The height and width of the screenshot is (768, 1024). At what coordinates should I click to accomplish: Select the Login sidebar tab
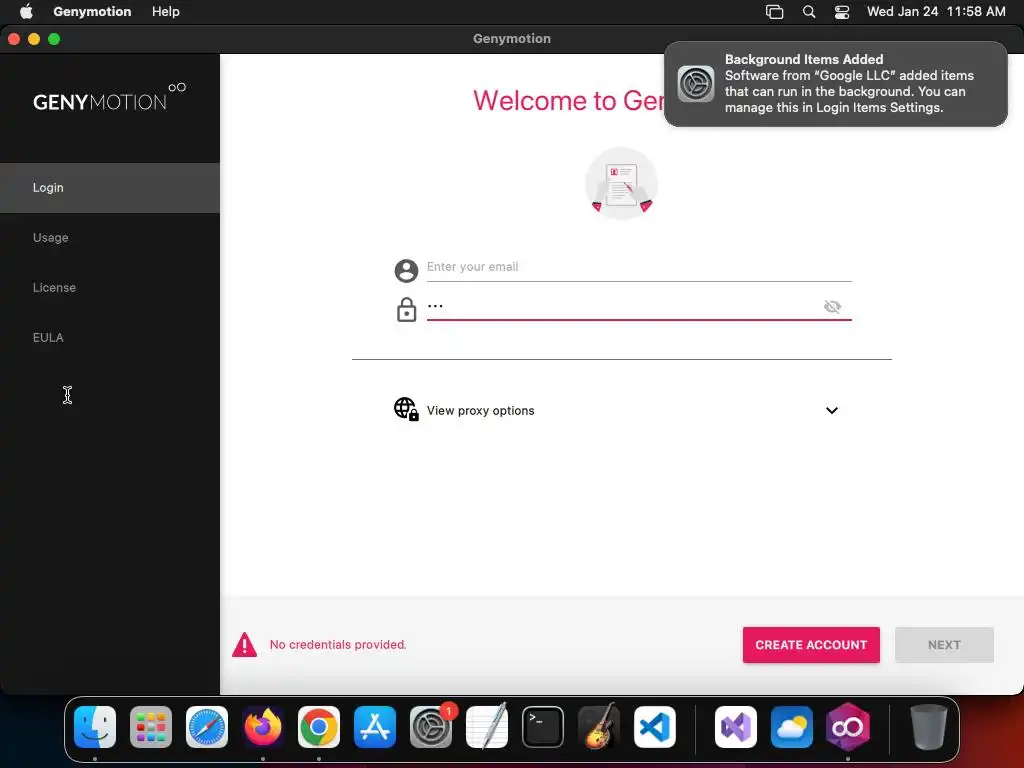coord(110,187)
